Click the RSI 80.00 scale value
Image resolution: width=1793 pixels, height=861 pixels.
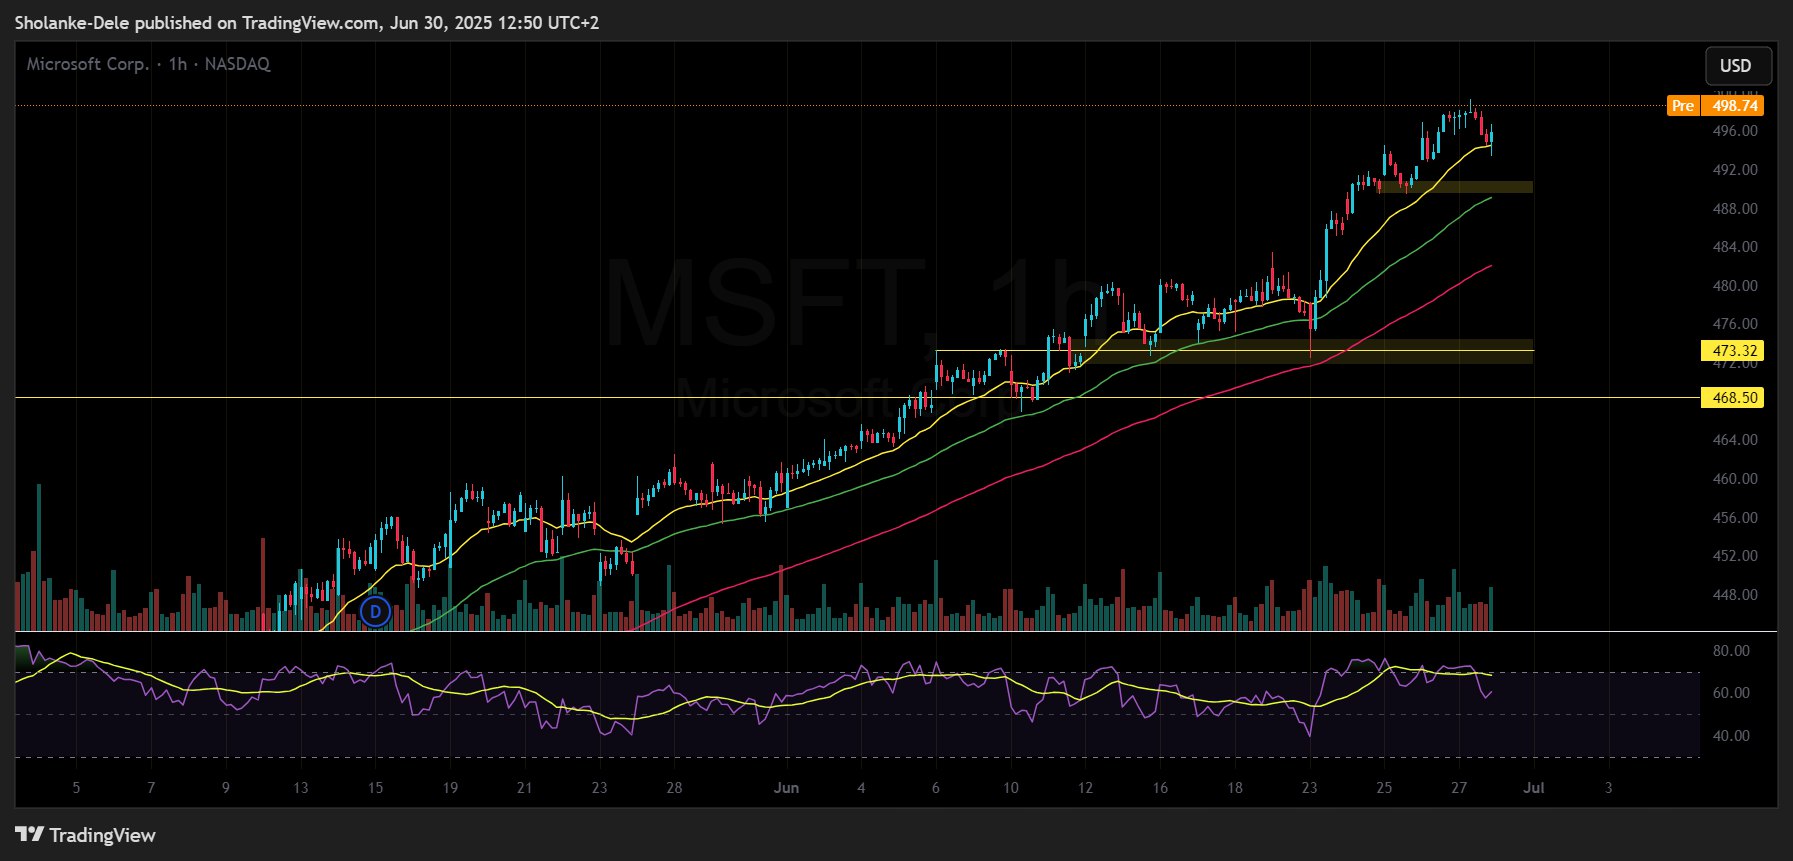1731,651
